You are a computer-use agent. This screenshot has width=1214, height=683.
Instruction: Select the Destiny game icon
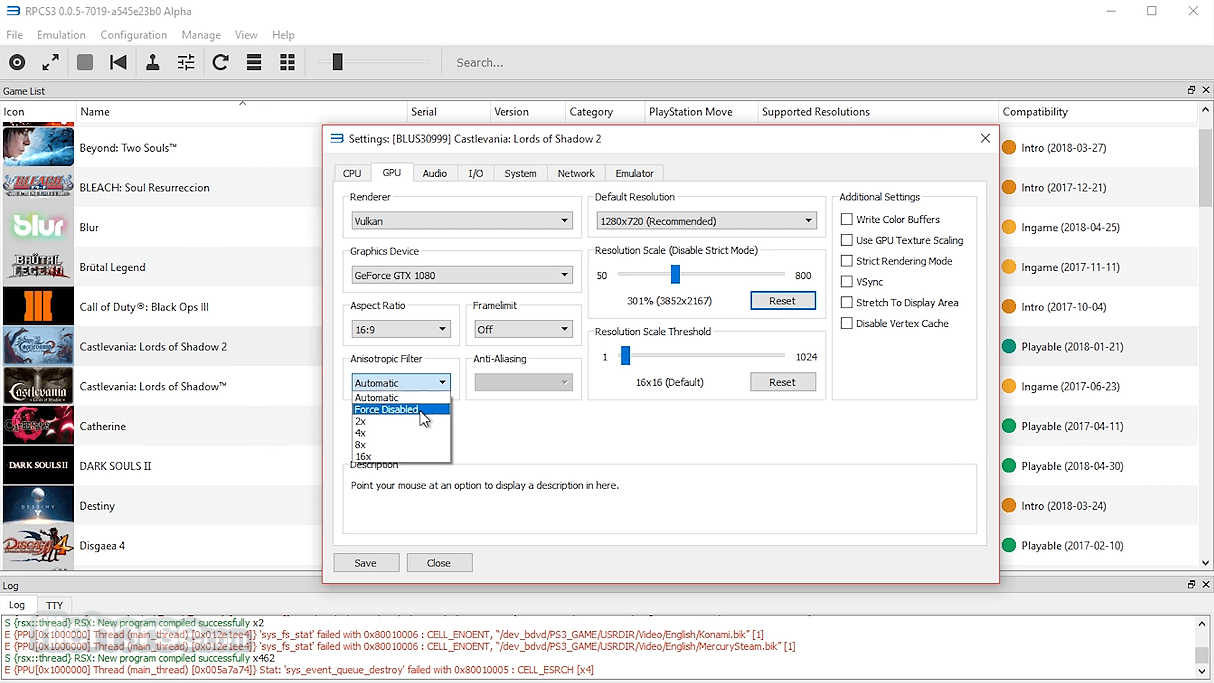pyautogui.click(x=38, y=506)
